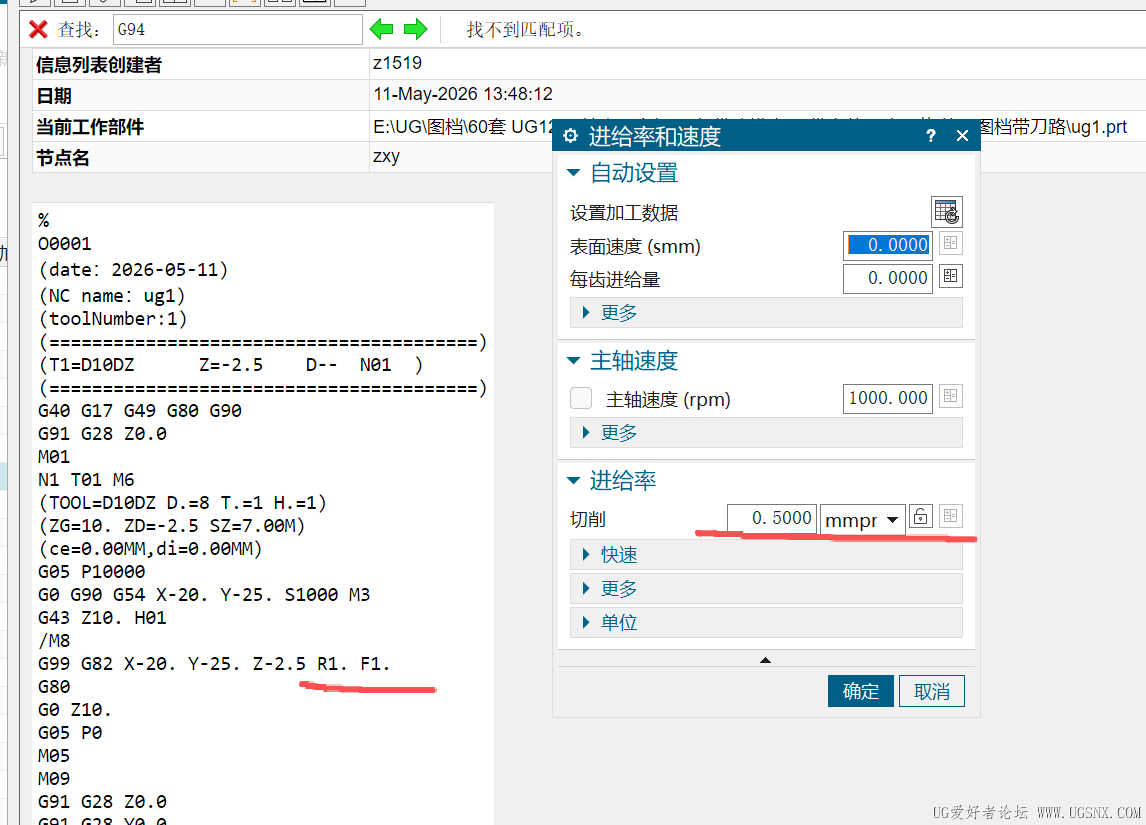This screenshot has height=825, width=1146.
Task: Collapse the 主轴速度 section
Action: click(574, 361)
